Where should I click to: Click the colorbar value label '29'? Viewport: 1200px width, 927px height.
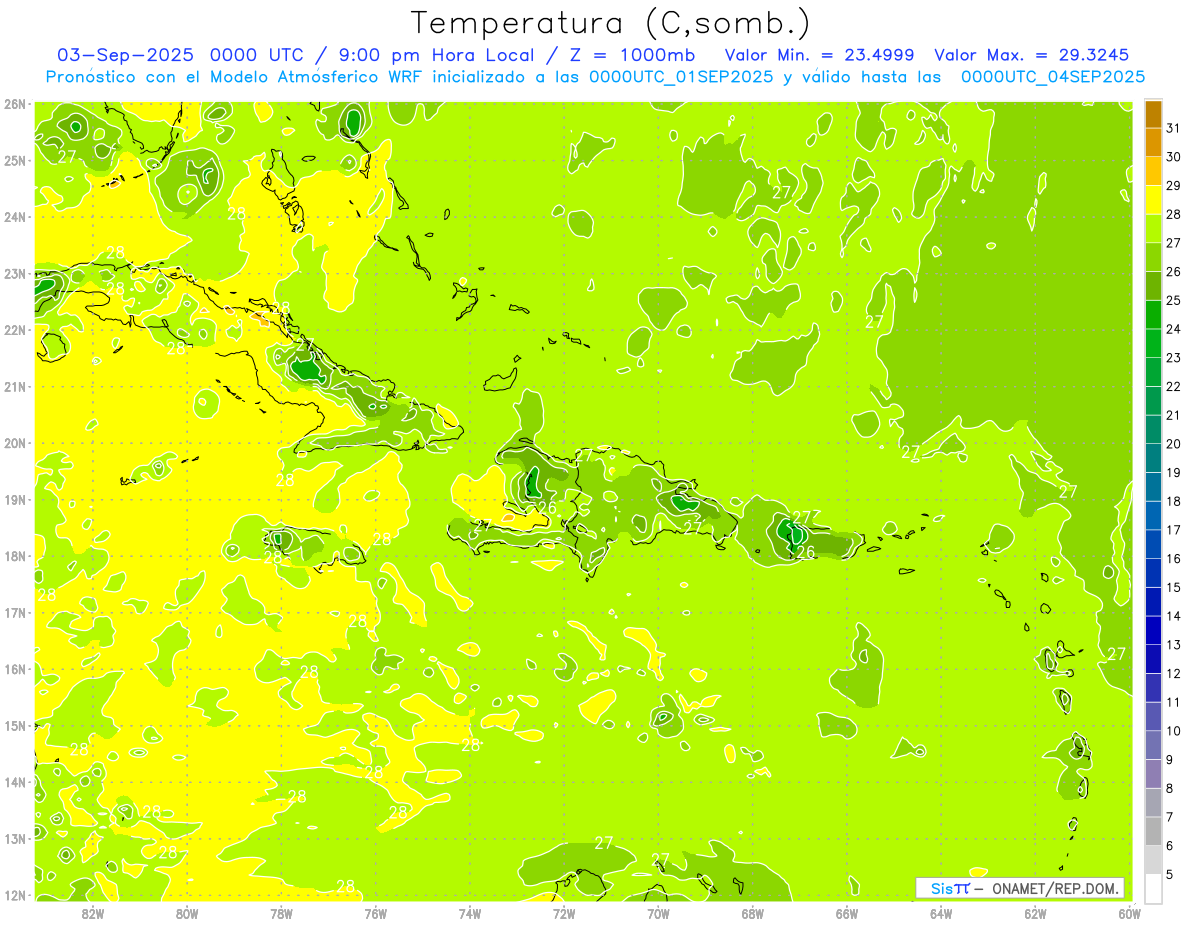point(1173,186)
